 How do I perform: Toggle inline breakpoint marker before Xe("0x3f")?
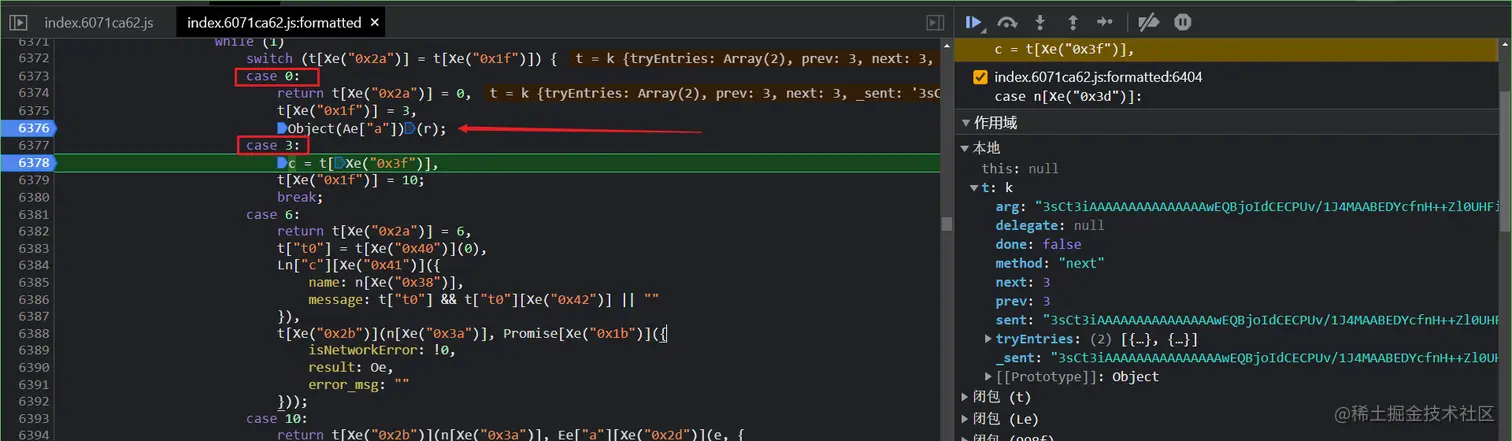(339, 163)
